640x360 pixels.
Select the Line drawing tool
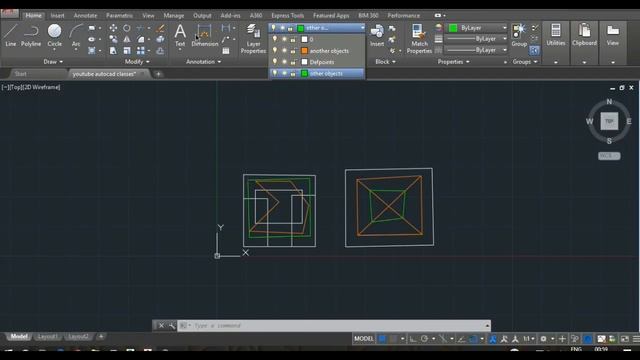11,35
